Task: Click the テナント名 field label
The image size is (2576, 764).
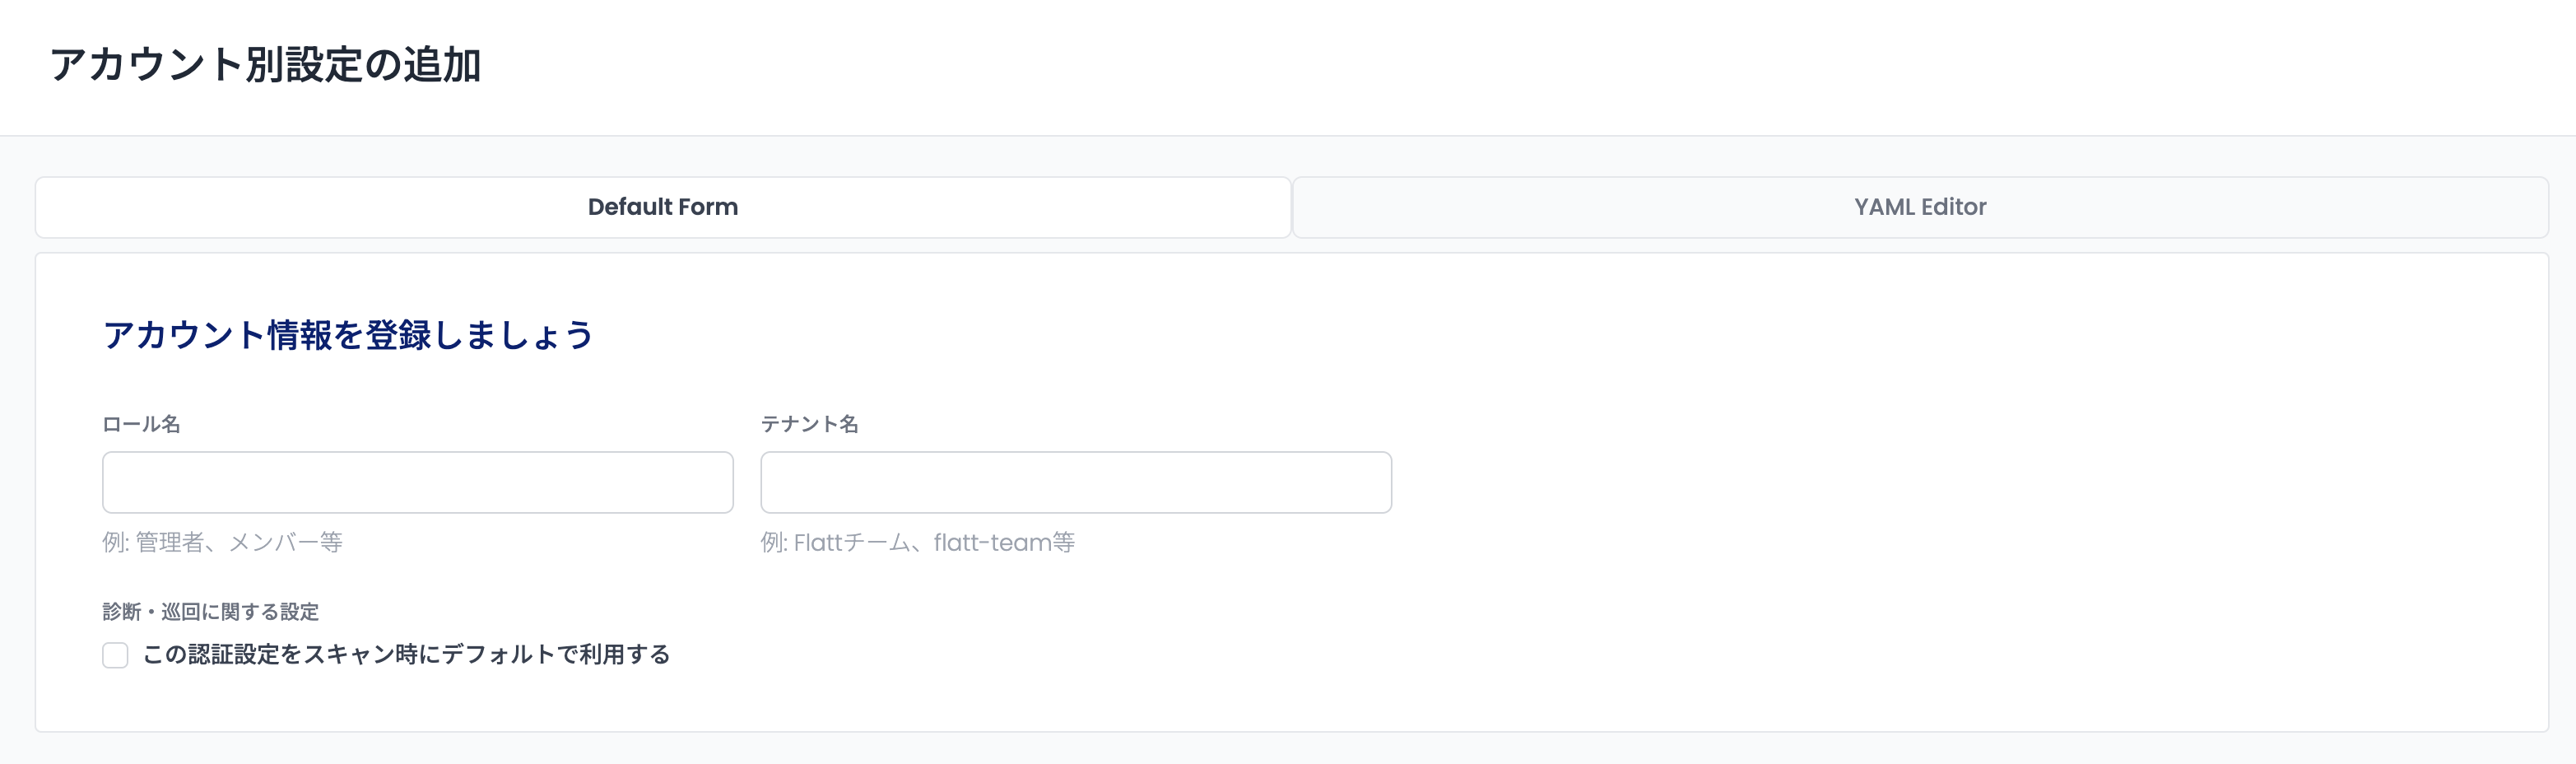Action: 809,424
